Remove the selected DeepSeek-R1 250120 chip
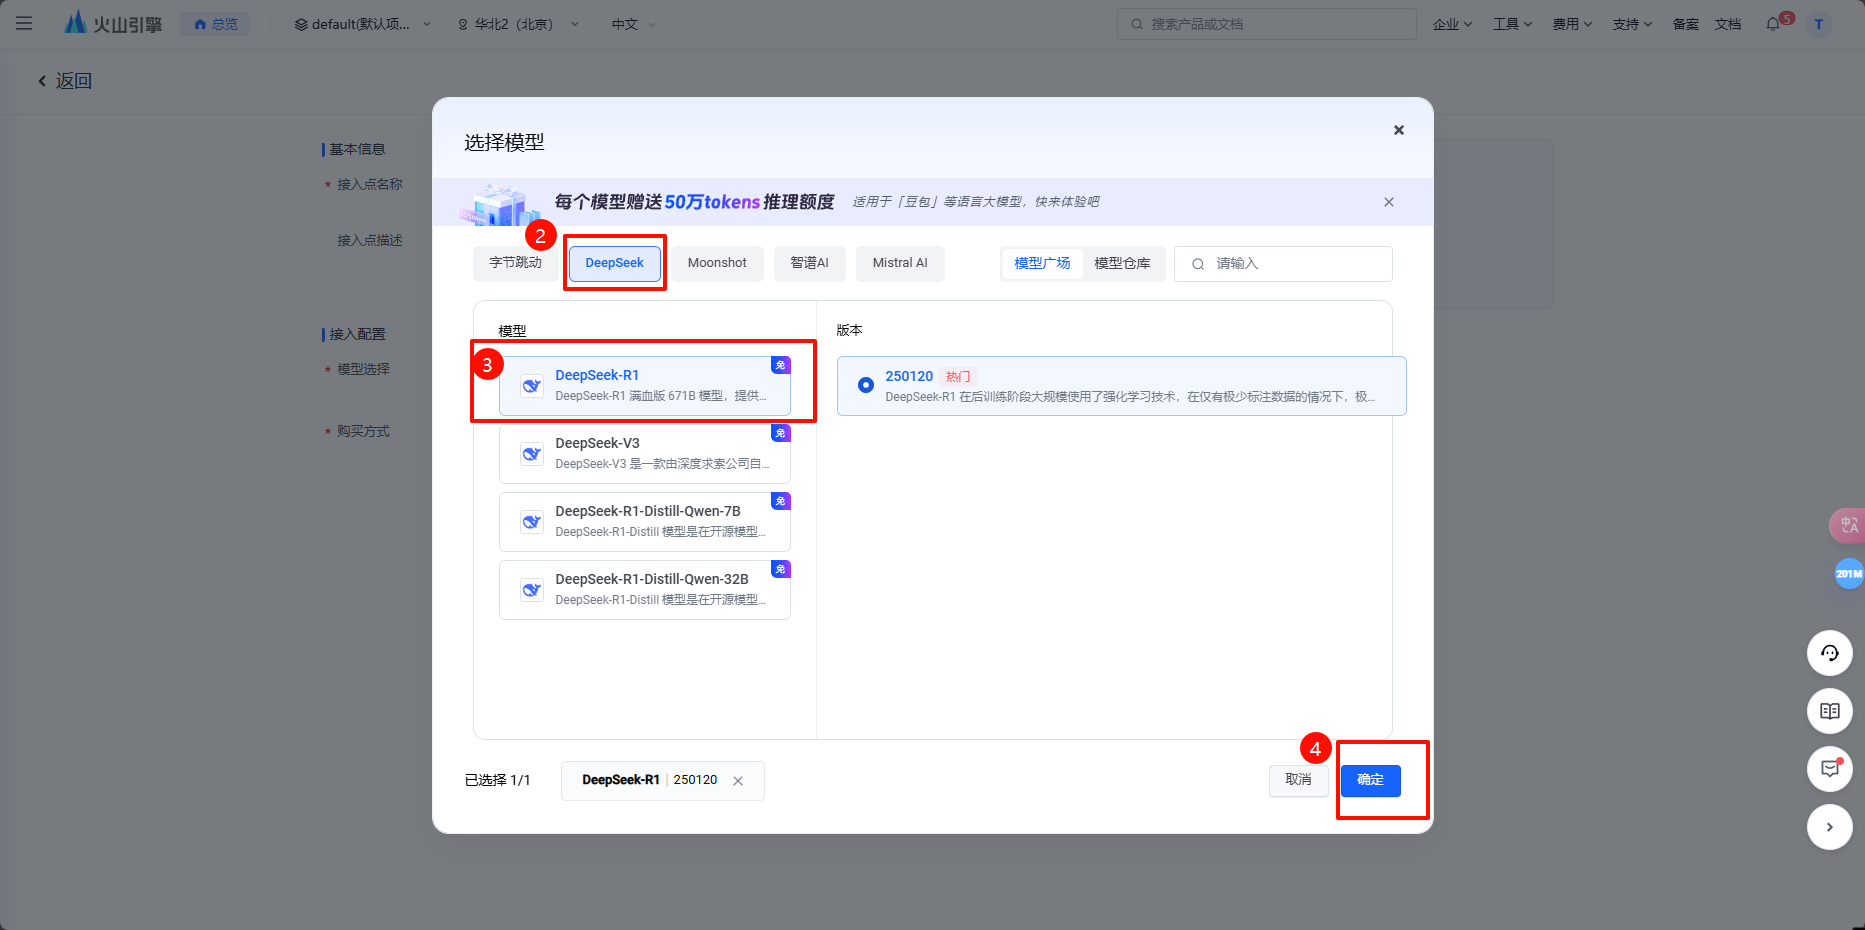The height and width of the screenshot is (930, 1865). (x=738, y=781)
